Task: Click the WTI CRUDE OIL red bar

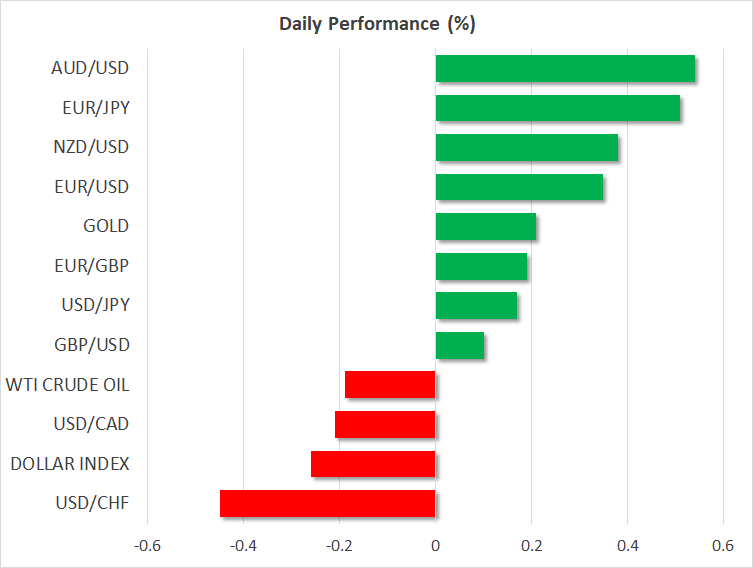Action: tap(390, 385)
